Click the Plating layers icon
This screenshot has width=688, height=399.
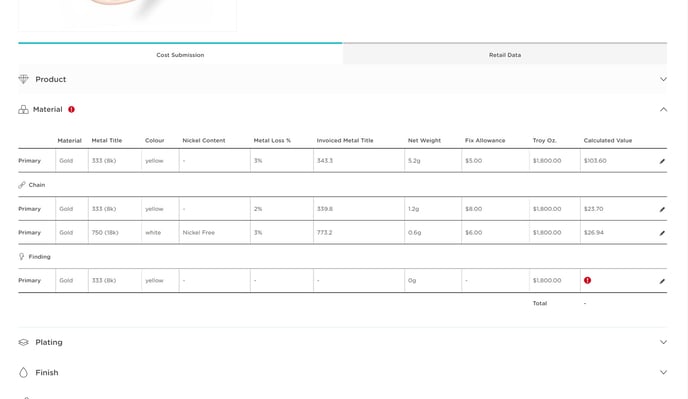(23, 342)
